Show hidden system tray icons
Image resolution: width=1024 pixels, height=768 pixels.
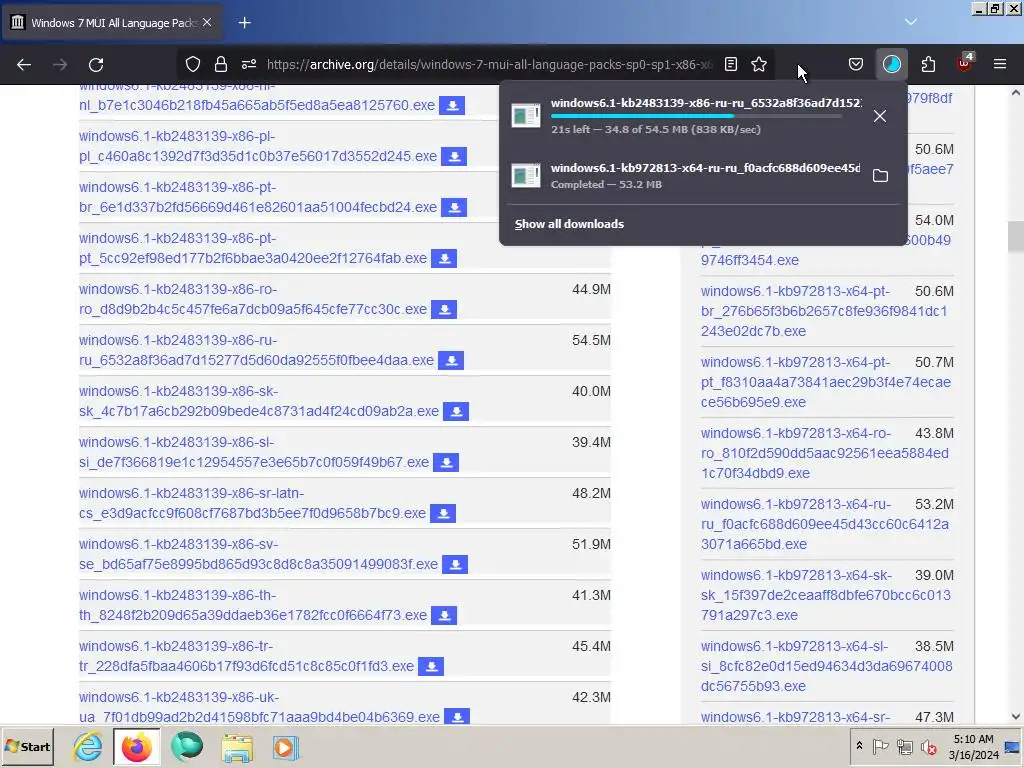tap(859, 746)
